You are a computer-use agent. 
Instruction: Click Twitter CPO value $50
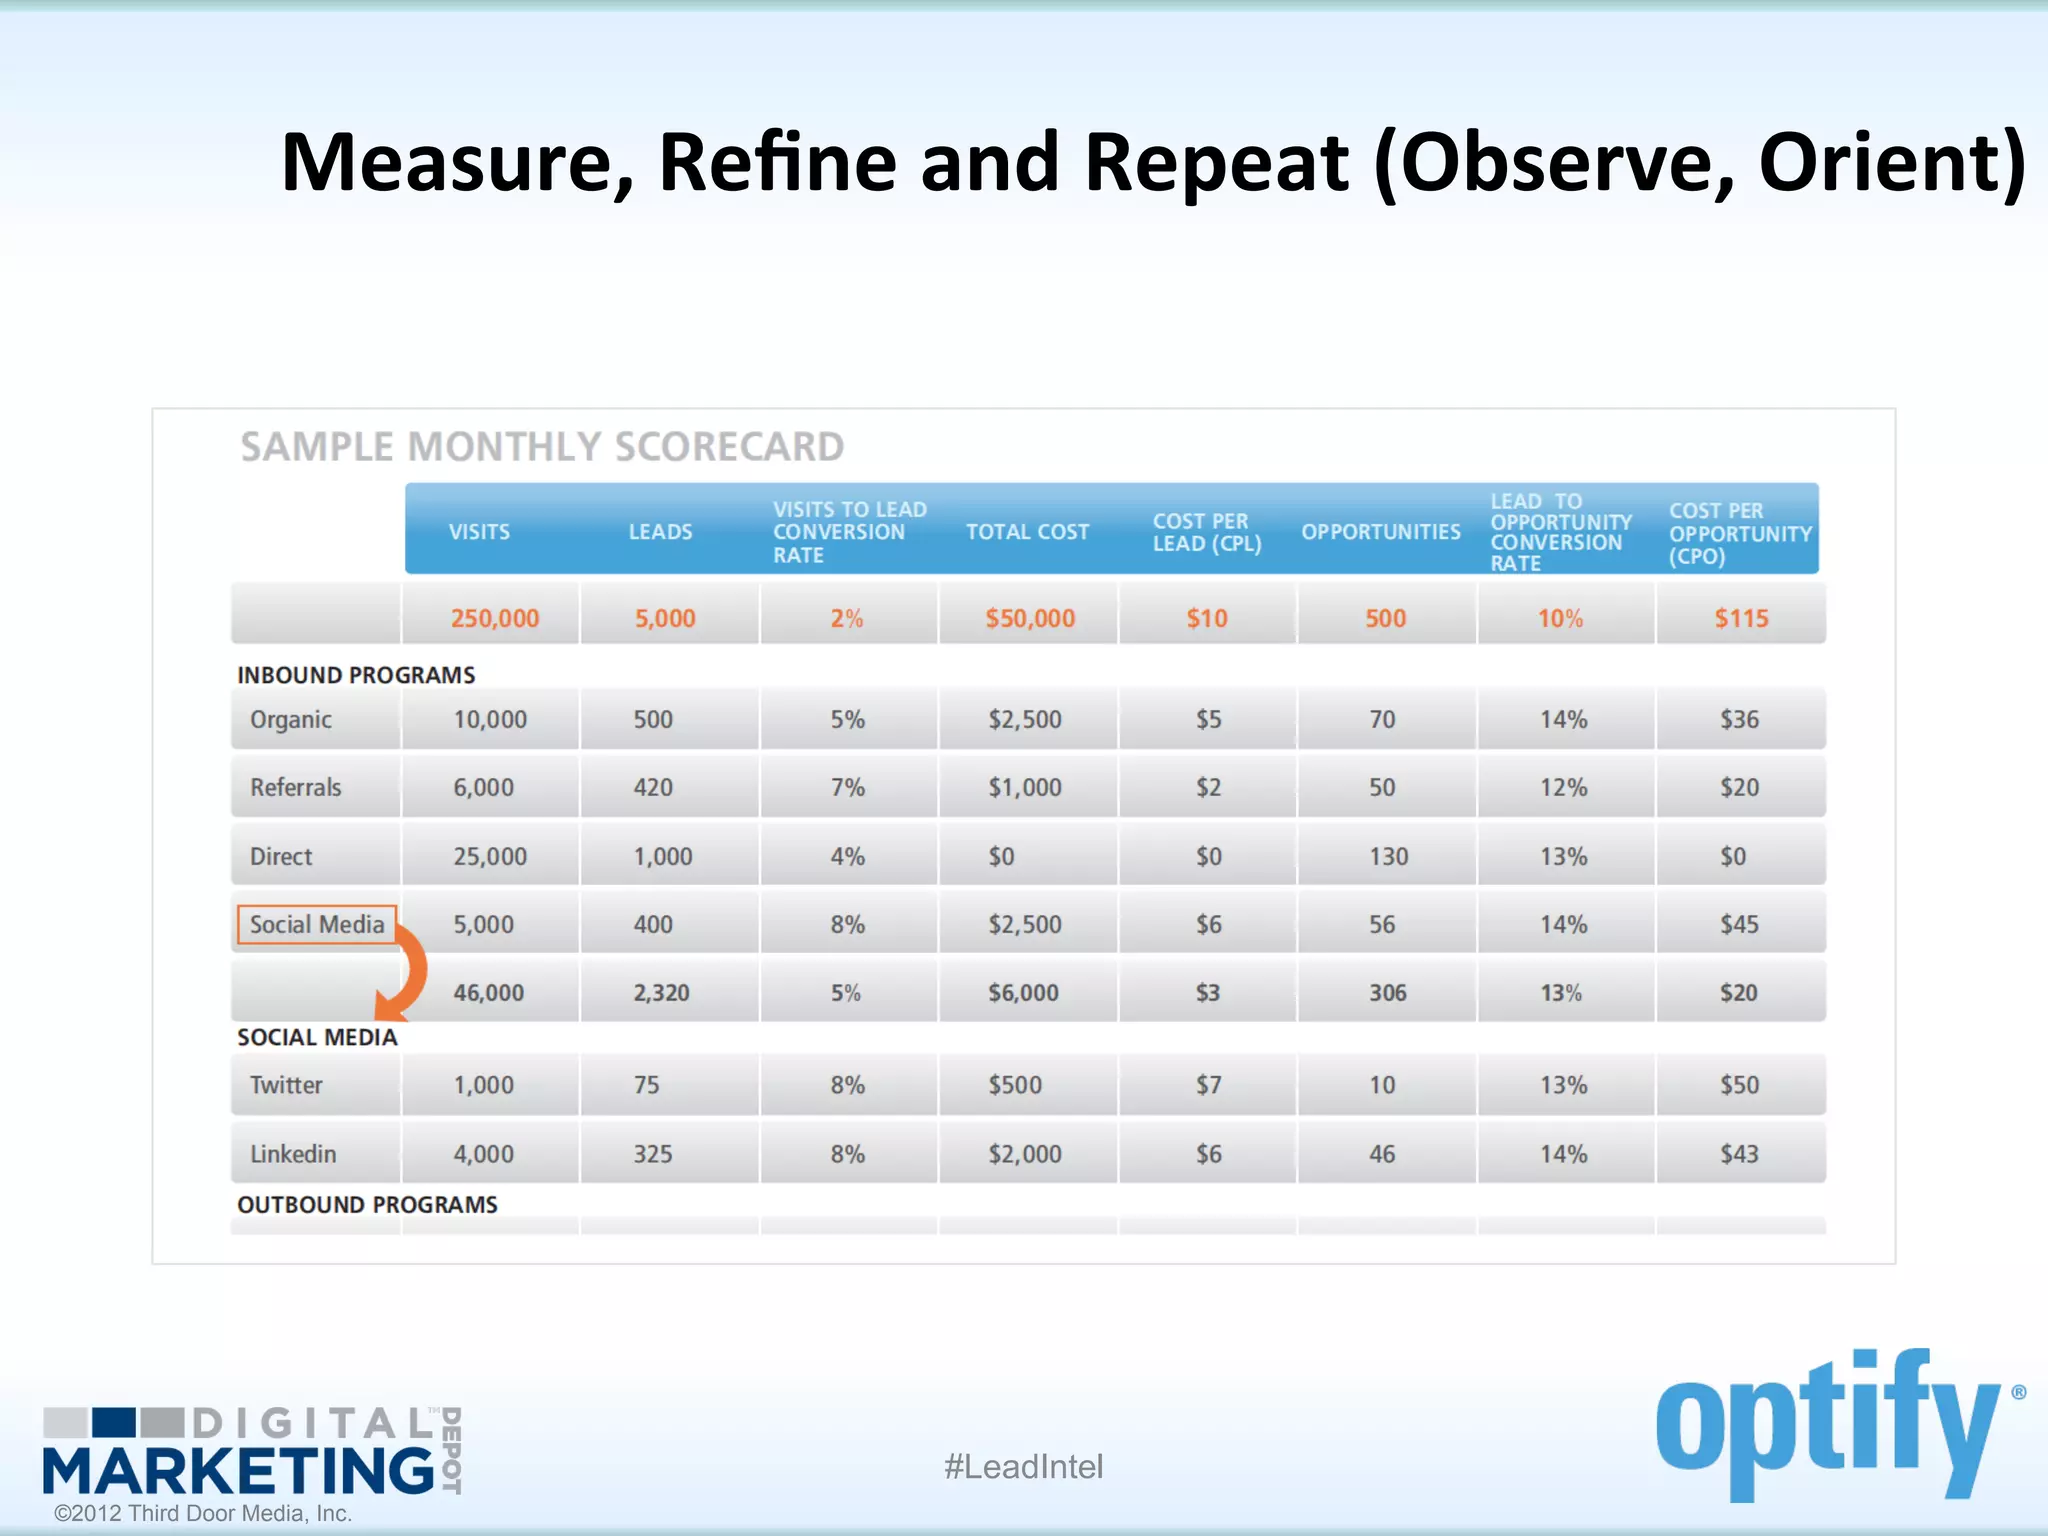[x=1739, y=1085]
